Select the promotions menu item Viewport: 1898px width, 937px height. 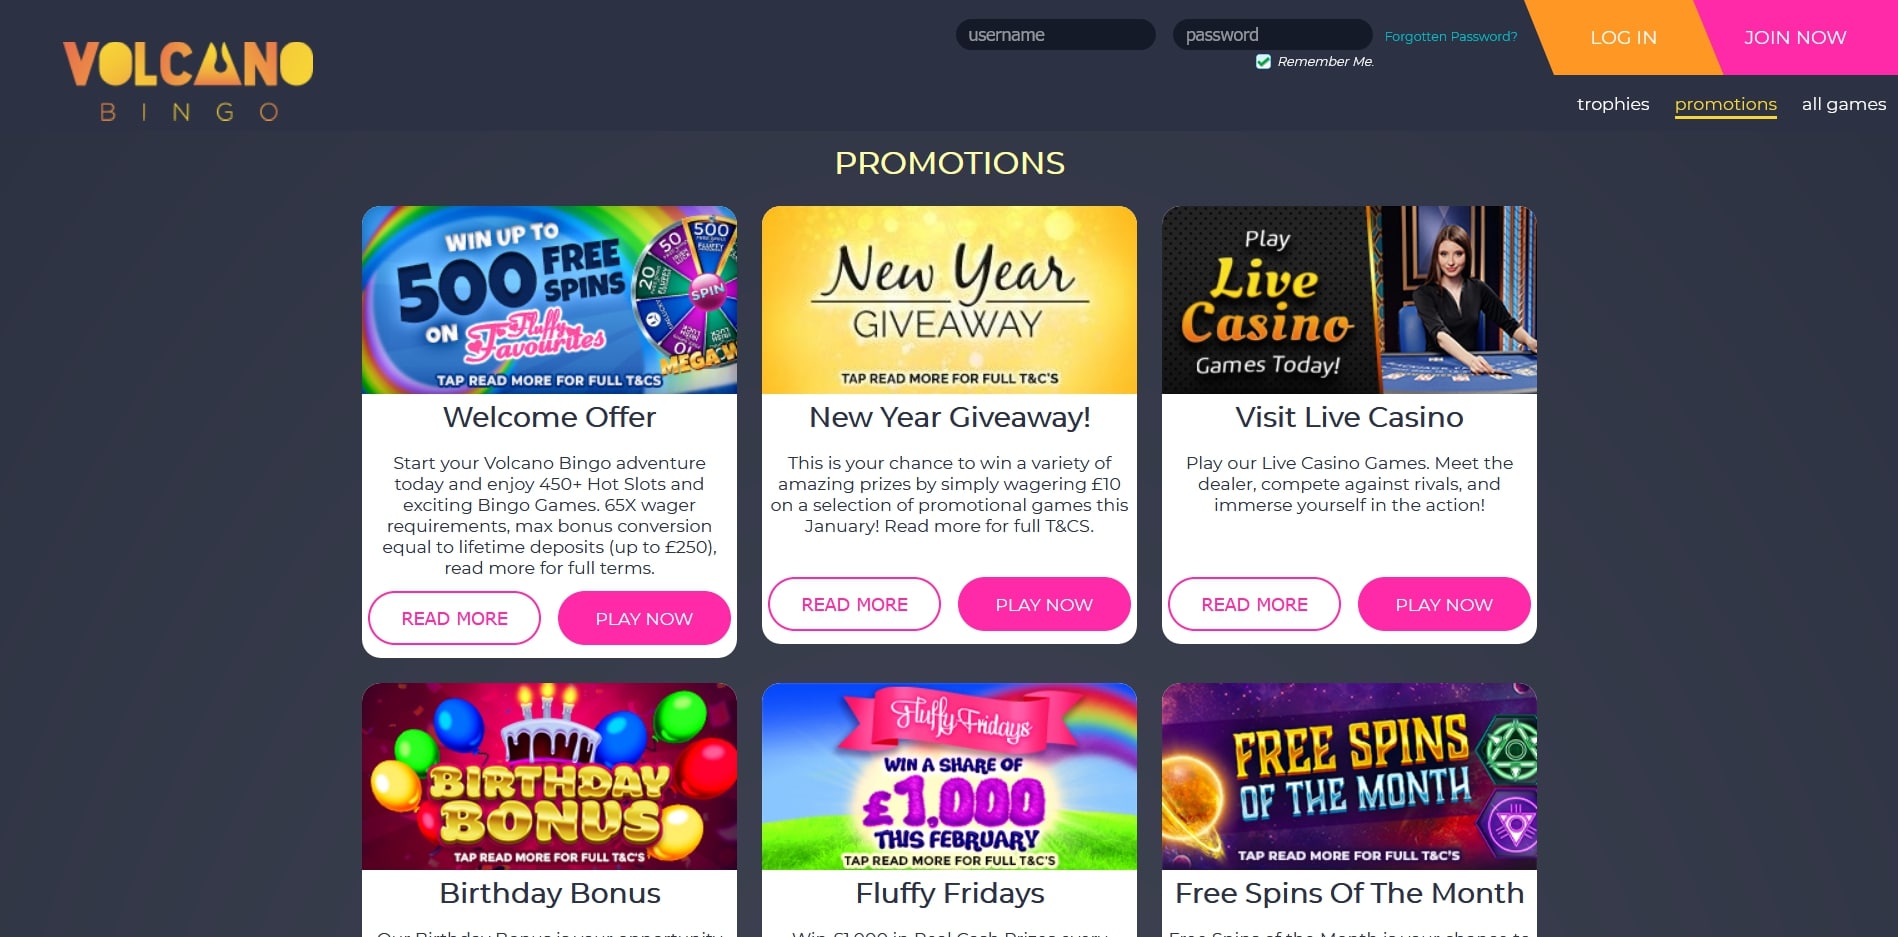click(1725, 104)
